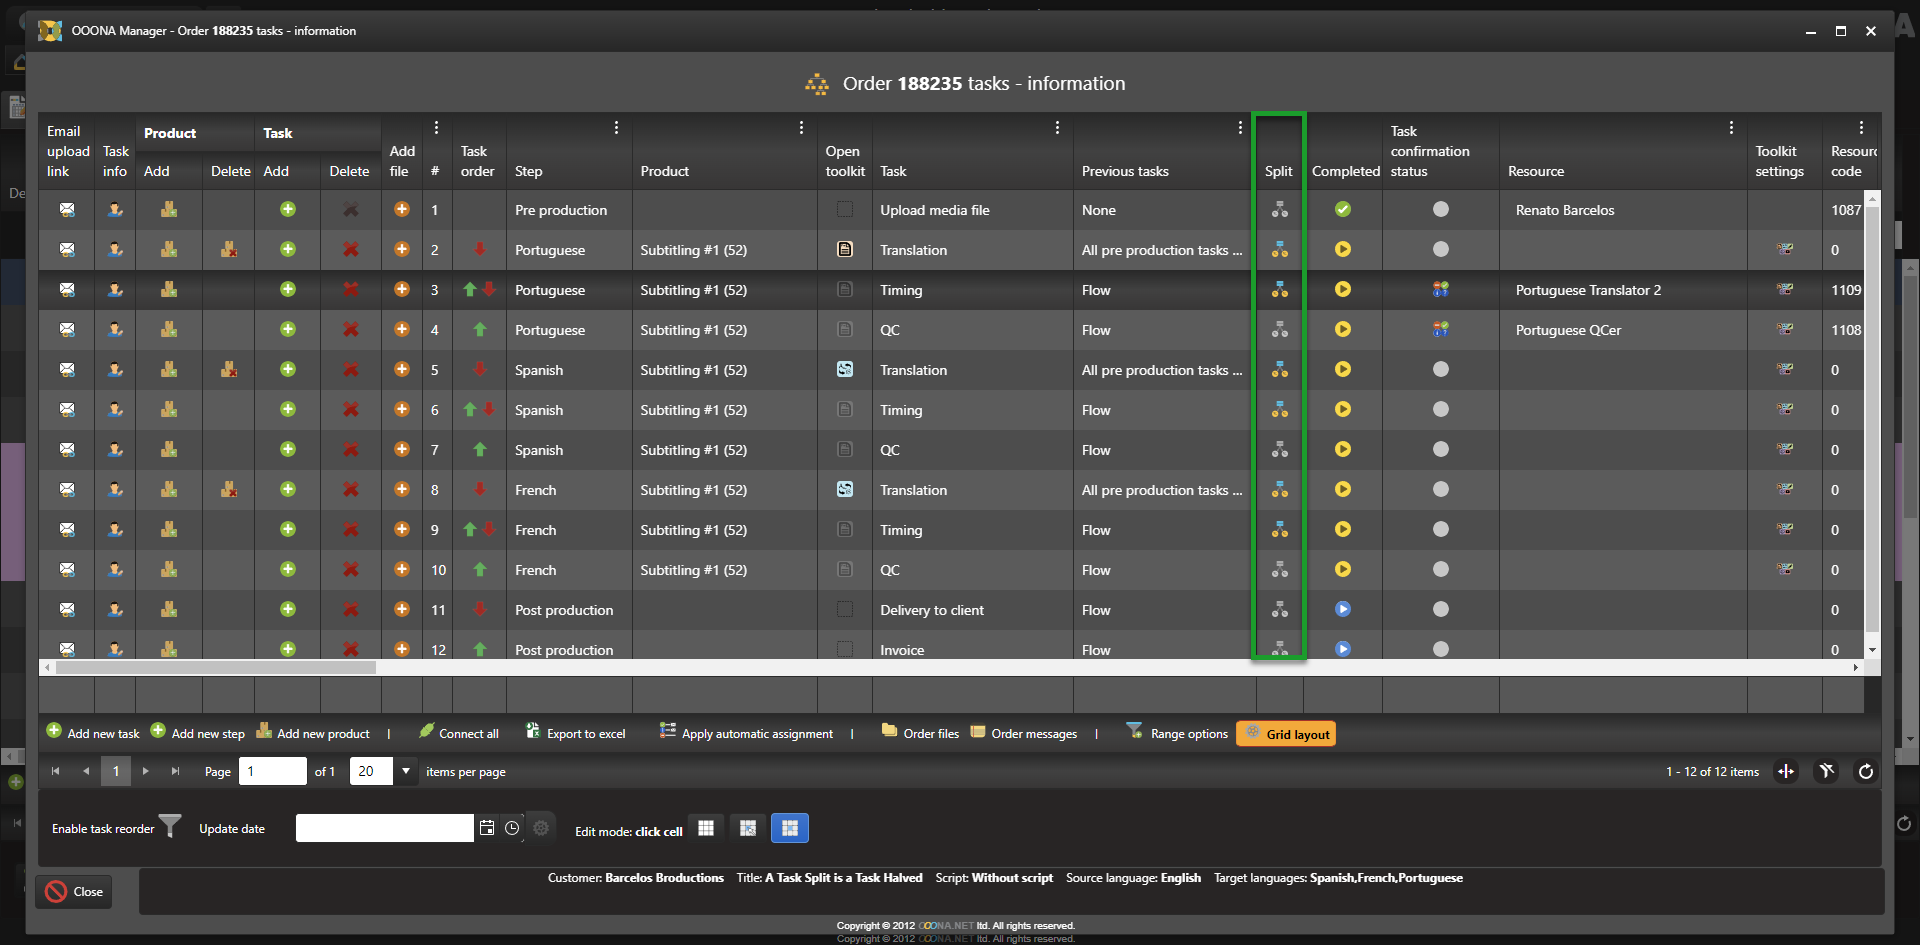This screenshot has height=945, width=1920.
Task: Open task info for Pre production row
Action: (x=115, y=210)
